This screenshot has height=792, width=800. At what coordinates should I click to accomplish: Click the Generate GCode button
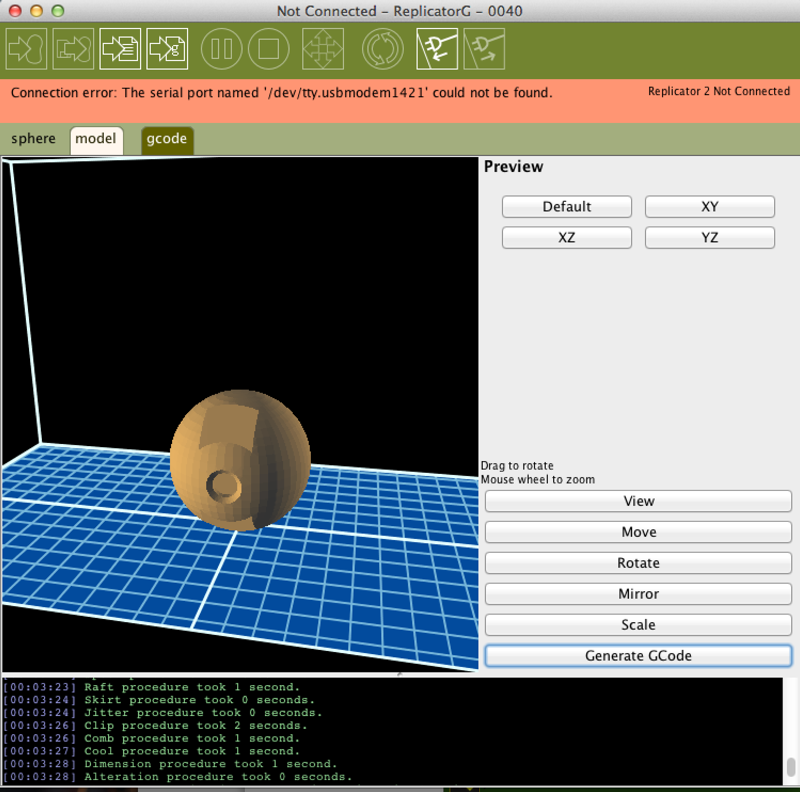coord(638,656)
